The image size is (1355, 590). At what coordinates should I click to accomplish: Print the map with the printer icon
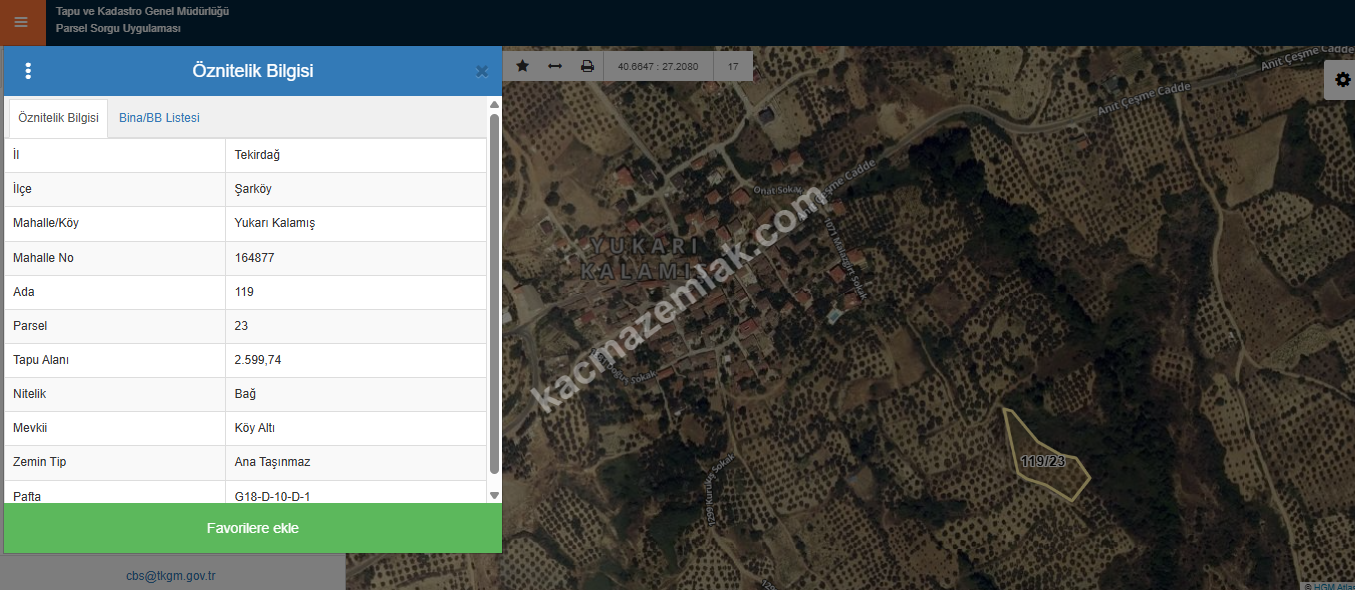coord(587,66)
